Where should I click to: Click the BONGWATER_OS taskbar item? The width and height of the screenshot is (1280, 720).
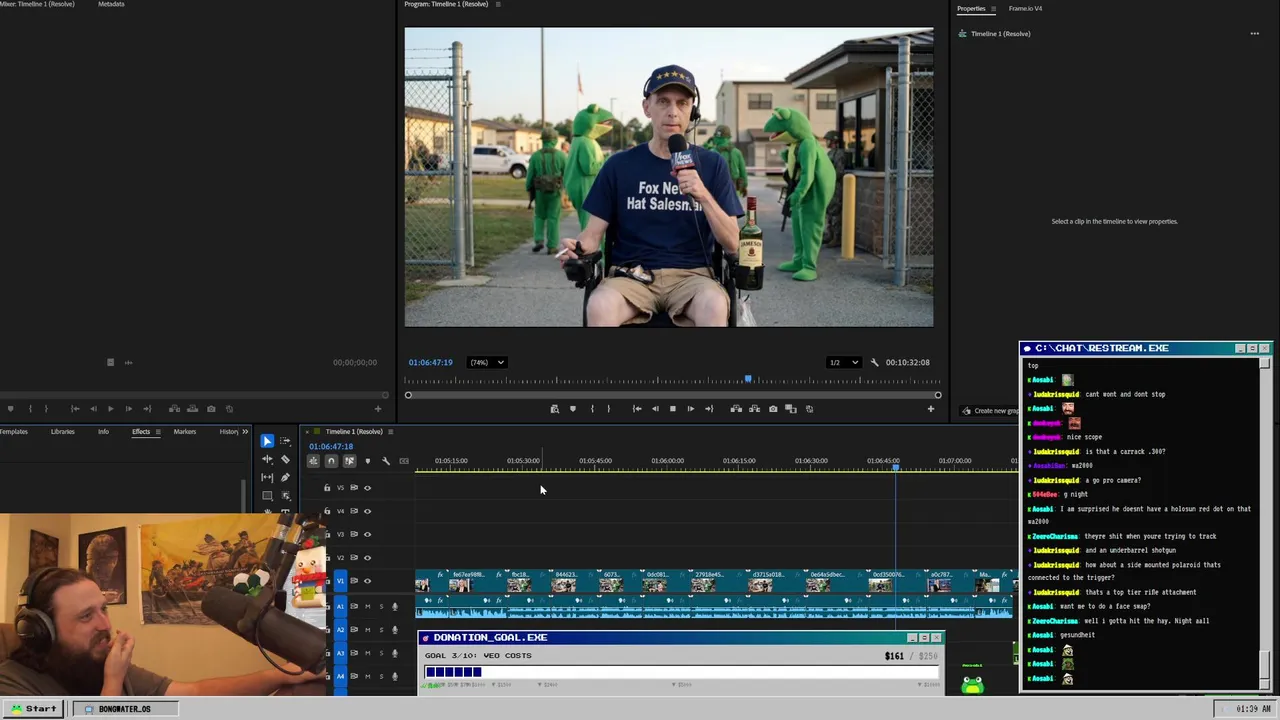(125, 708)
